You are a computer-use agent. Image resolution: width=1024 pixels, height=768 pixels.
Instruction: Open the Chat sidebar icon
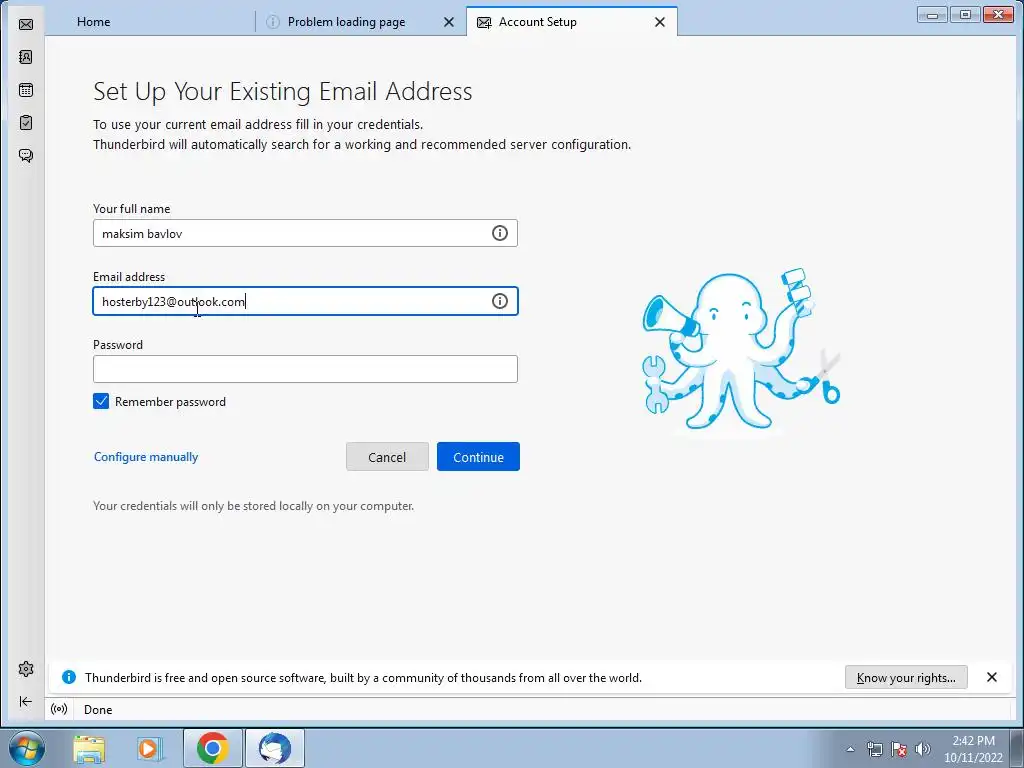point(26,155)
